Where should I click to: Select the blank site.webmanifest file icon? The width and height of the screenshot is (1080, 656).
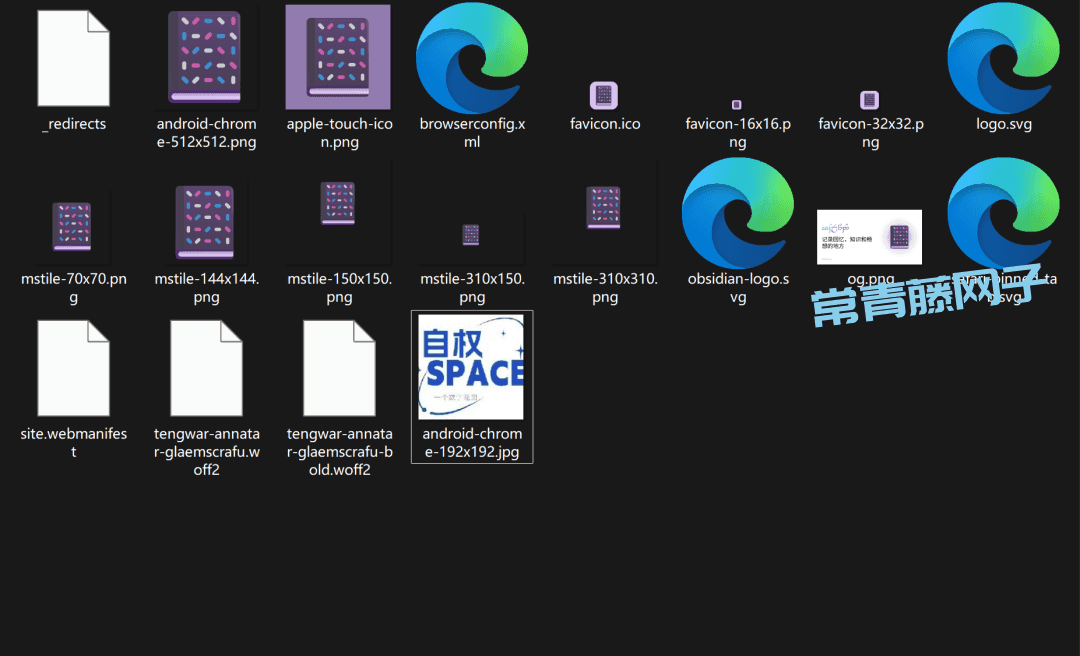(73, 368)
